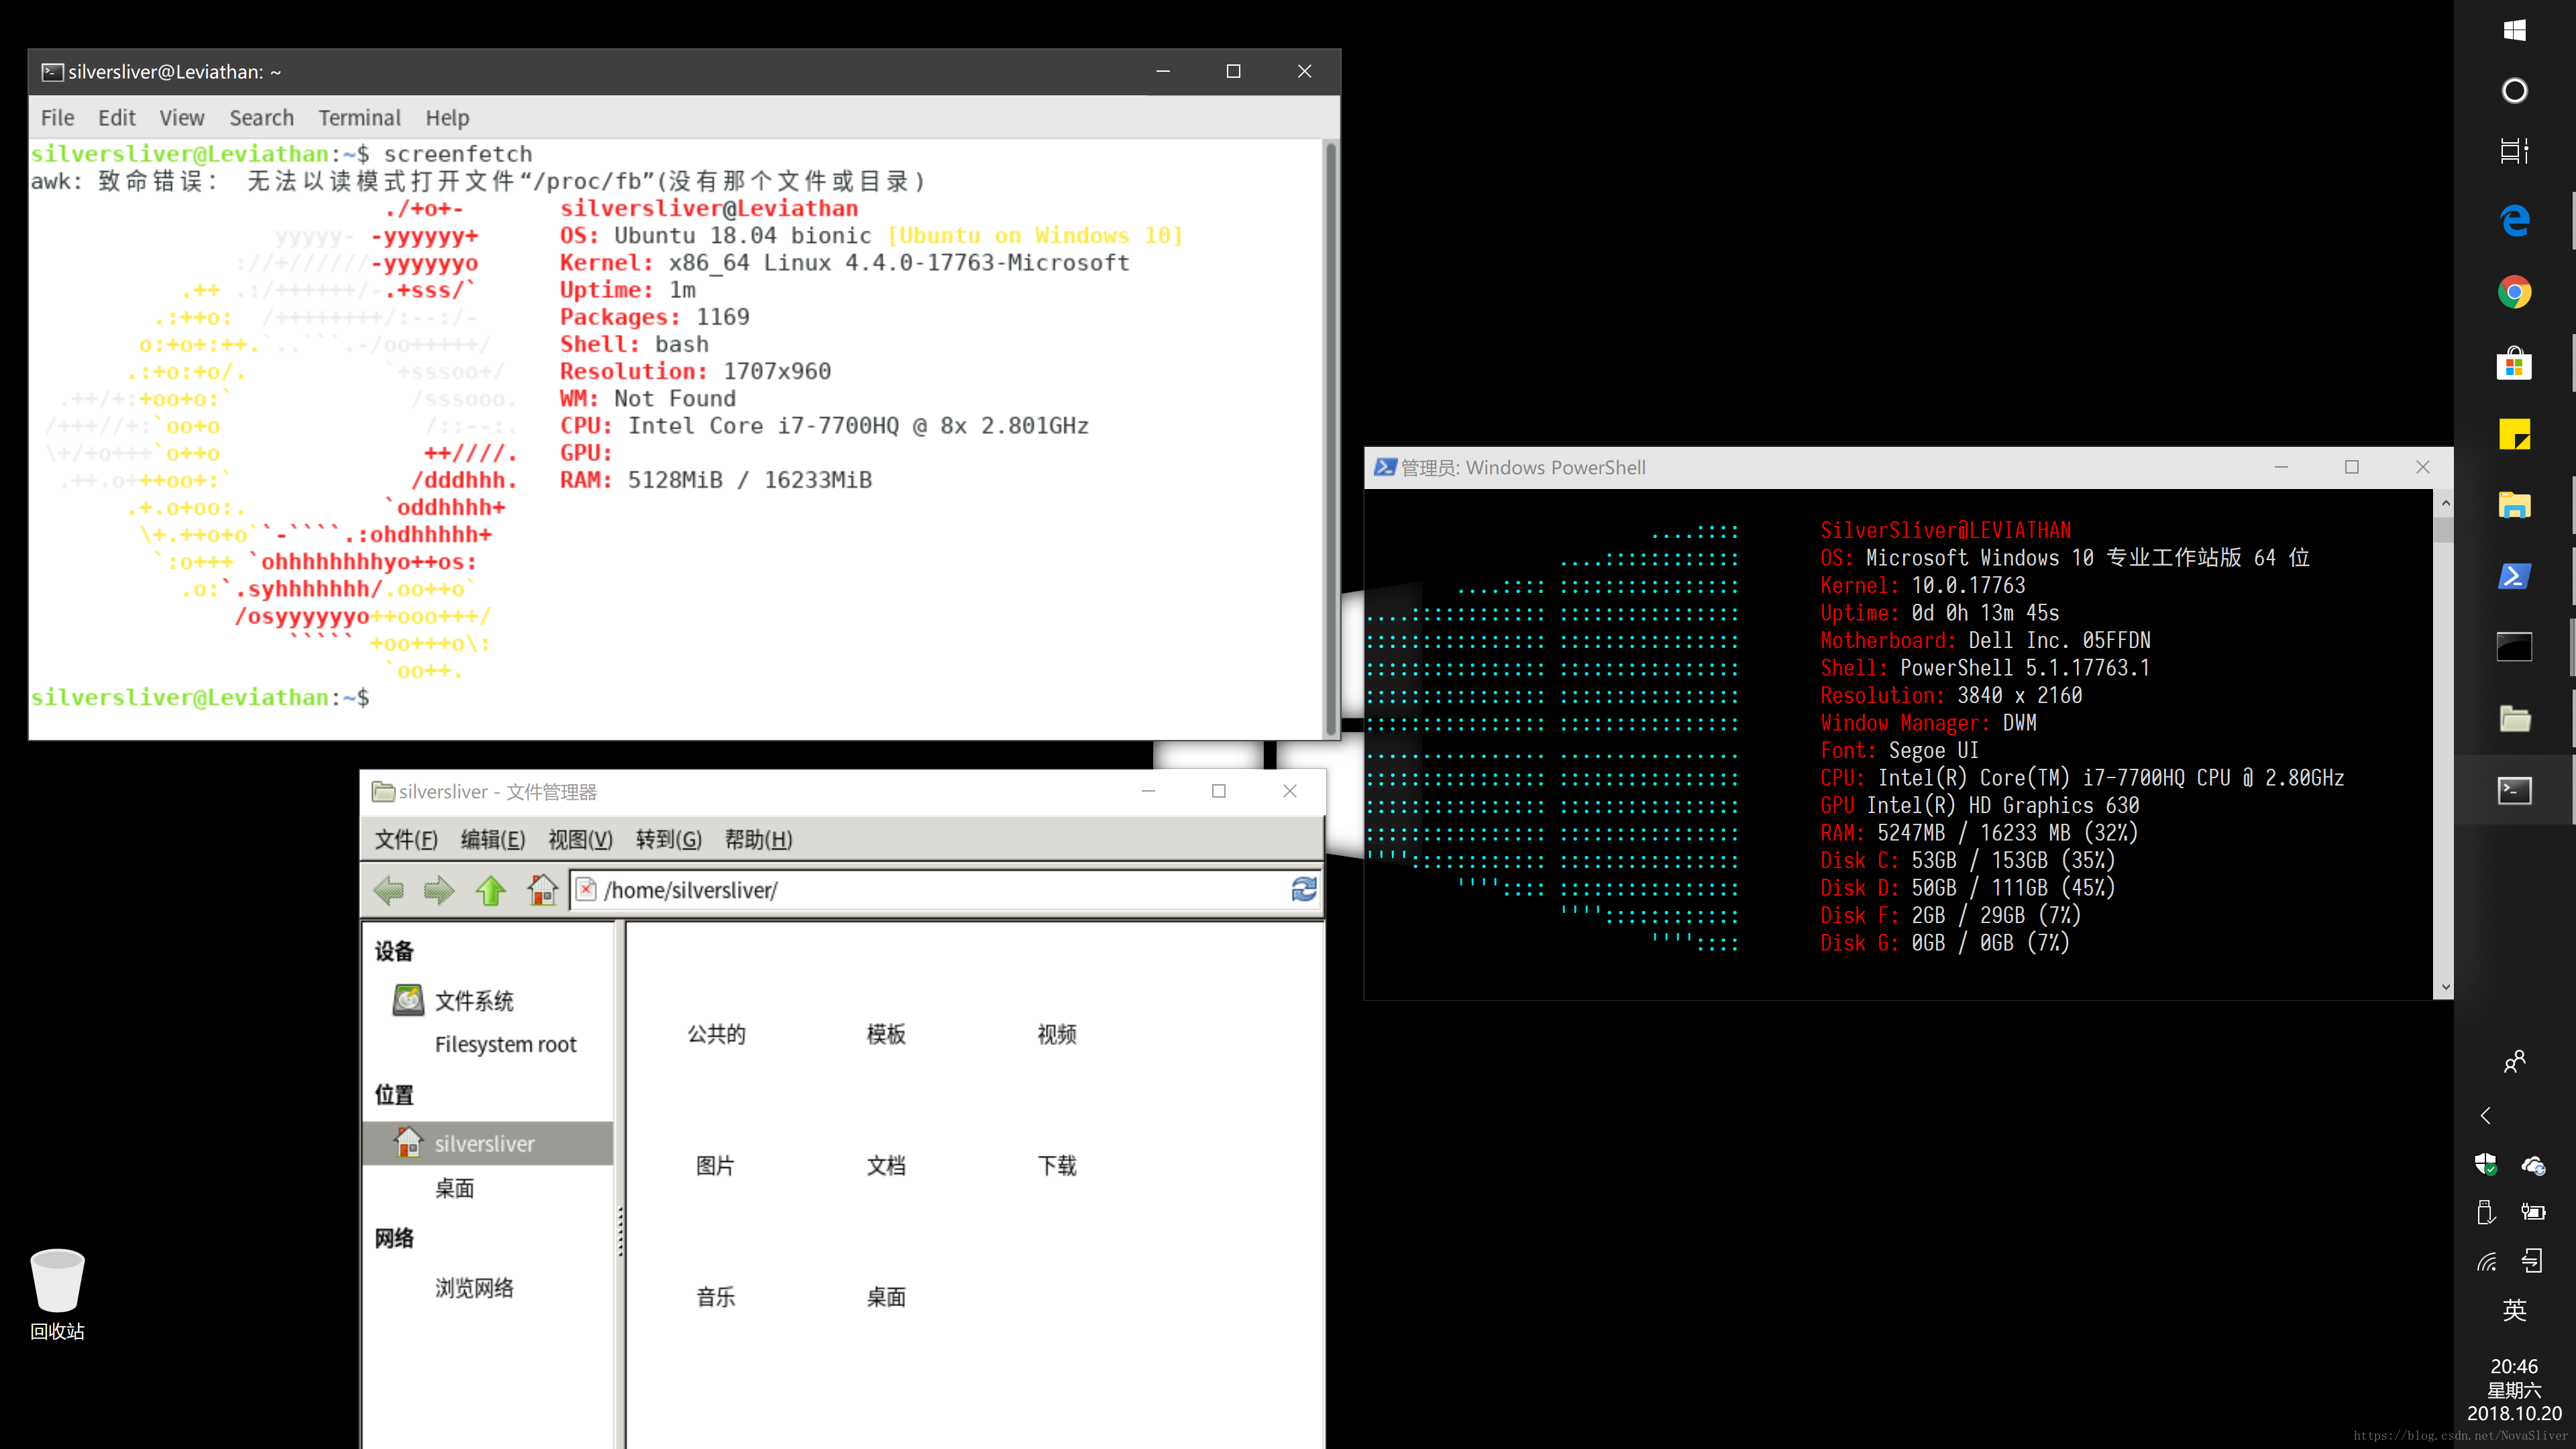This screenshot has height=1449, width=2576.
Task: Open the Edit menu in the terminal
Action: pos(116,118)
